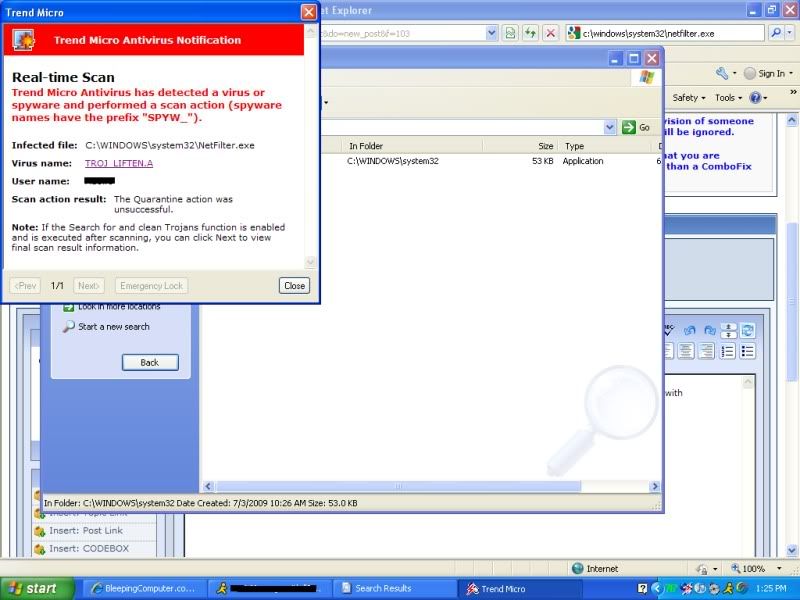Switch to the BleepingComputer taskbar button
The height and width of the screenshot is (600, 800).
tap(144, 589)
